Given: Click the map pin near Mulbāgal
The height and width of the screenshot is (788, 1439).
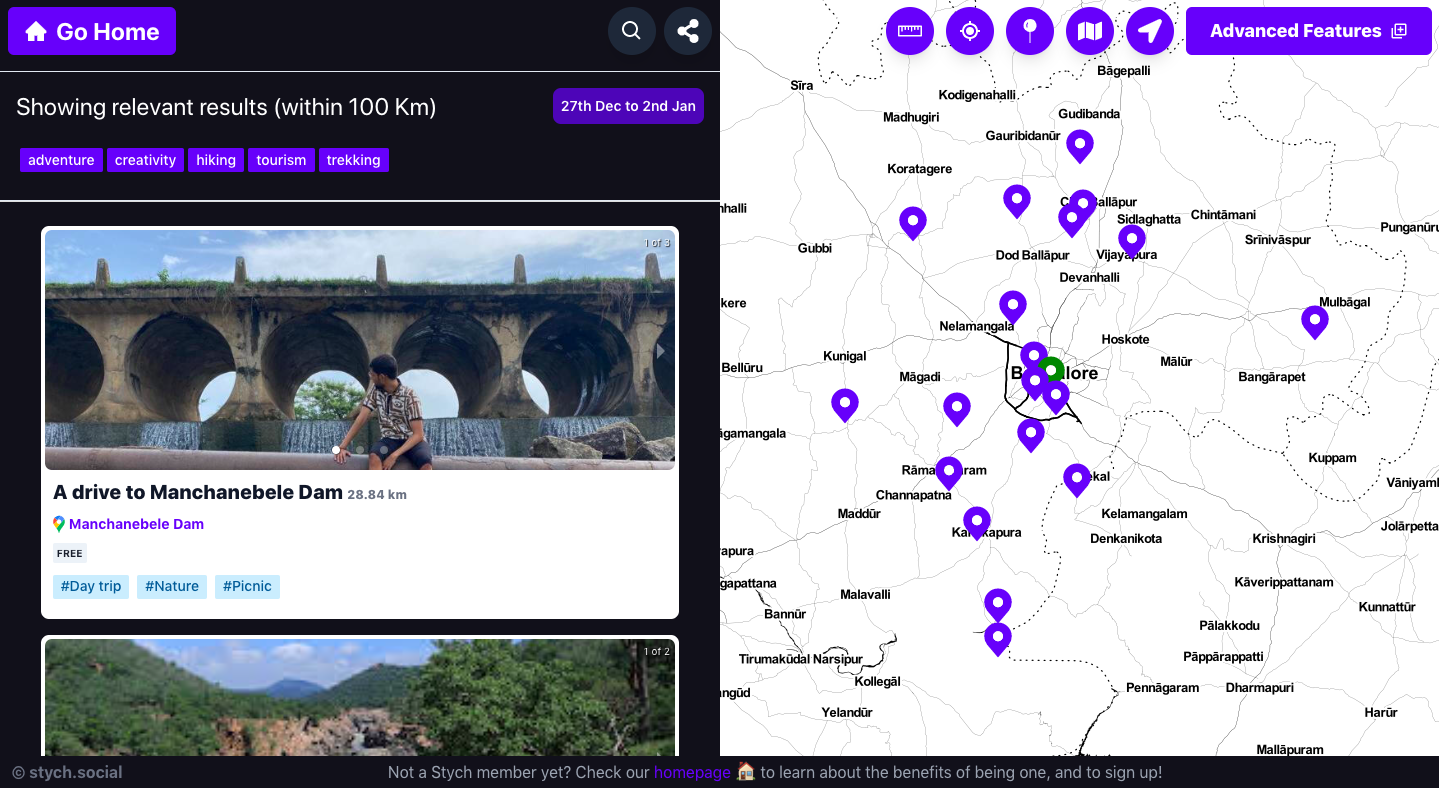Looking at the screenshot, I should click(1315, 322).
